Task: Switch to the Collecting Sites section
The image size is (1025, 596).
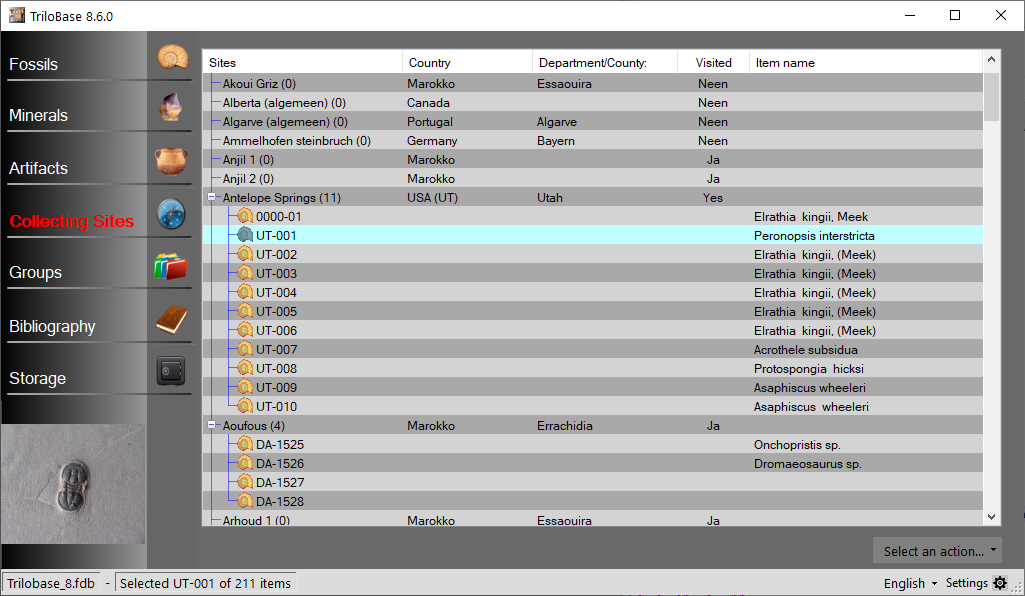Action: [72, 221]
